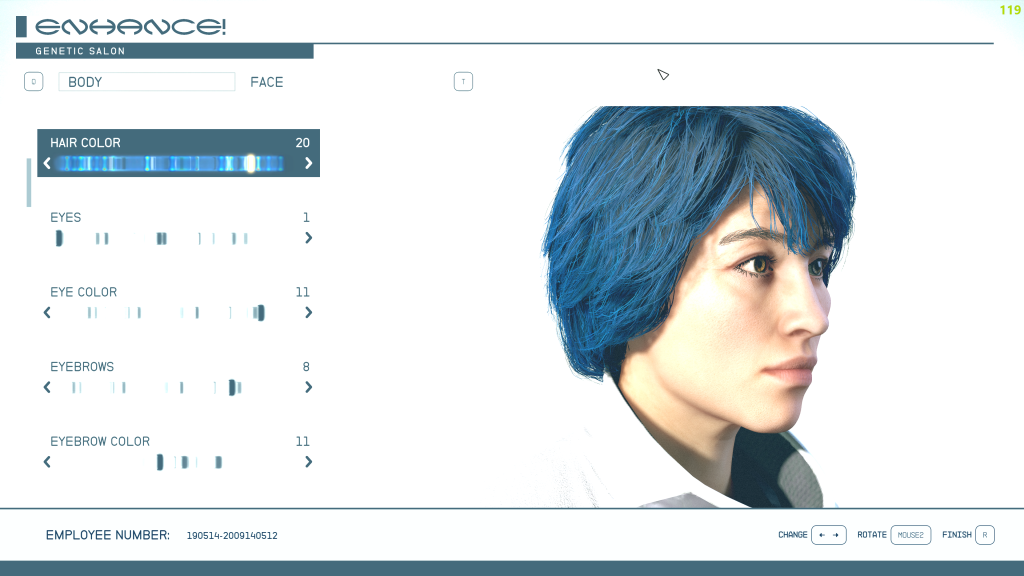Viewport: 1024px width, 576px height.
Task: Cycle forward through Eyebrows styles
Action: pyautogui.click(x=308, y=387)
